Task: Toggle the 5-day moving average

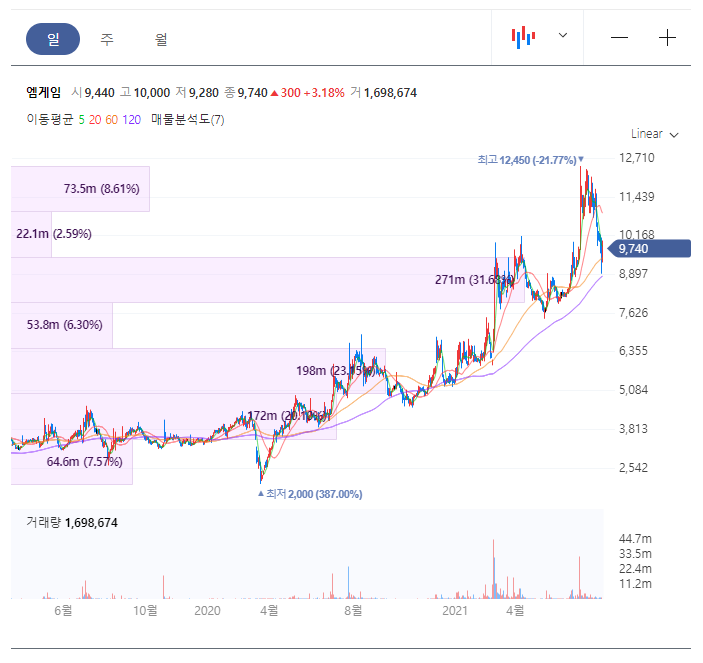Action: 82,120
